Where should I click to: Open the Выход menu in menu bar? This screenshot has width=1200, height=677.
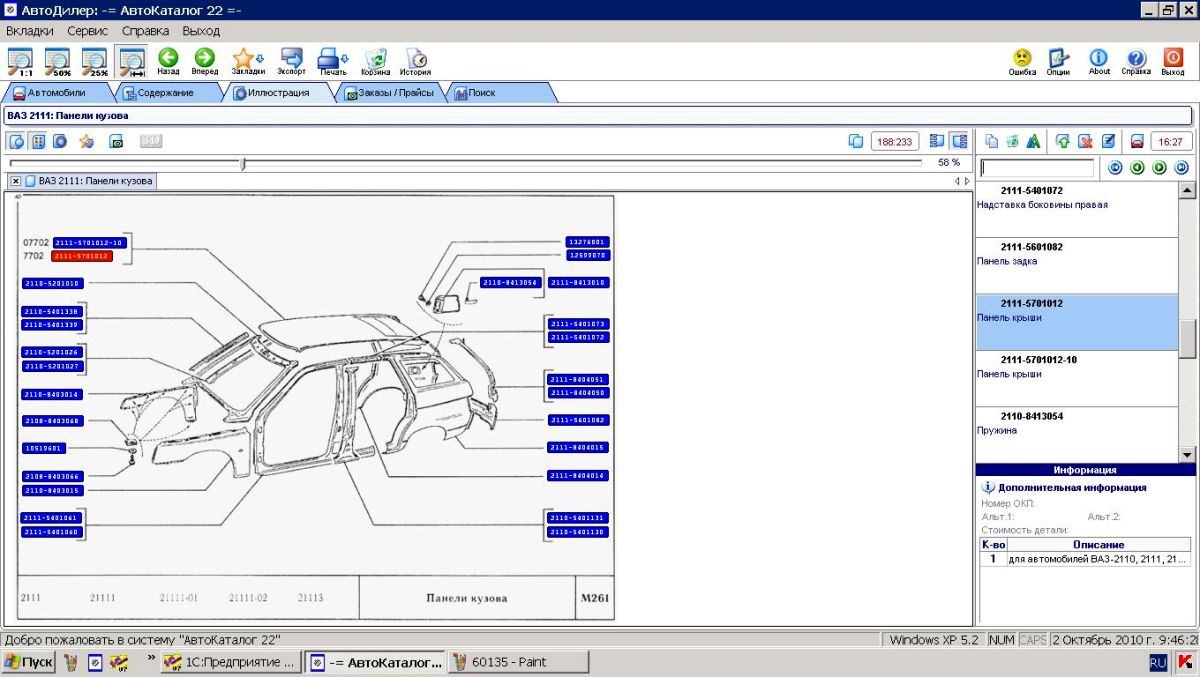[201, 31]
